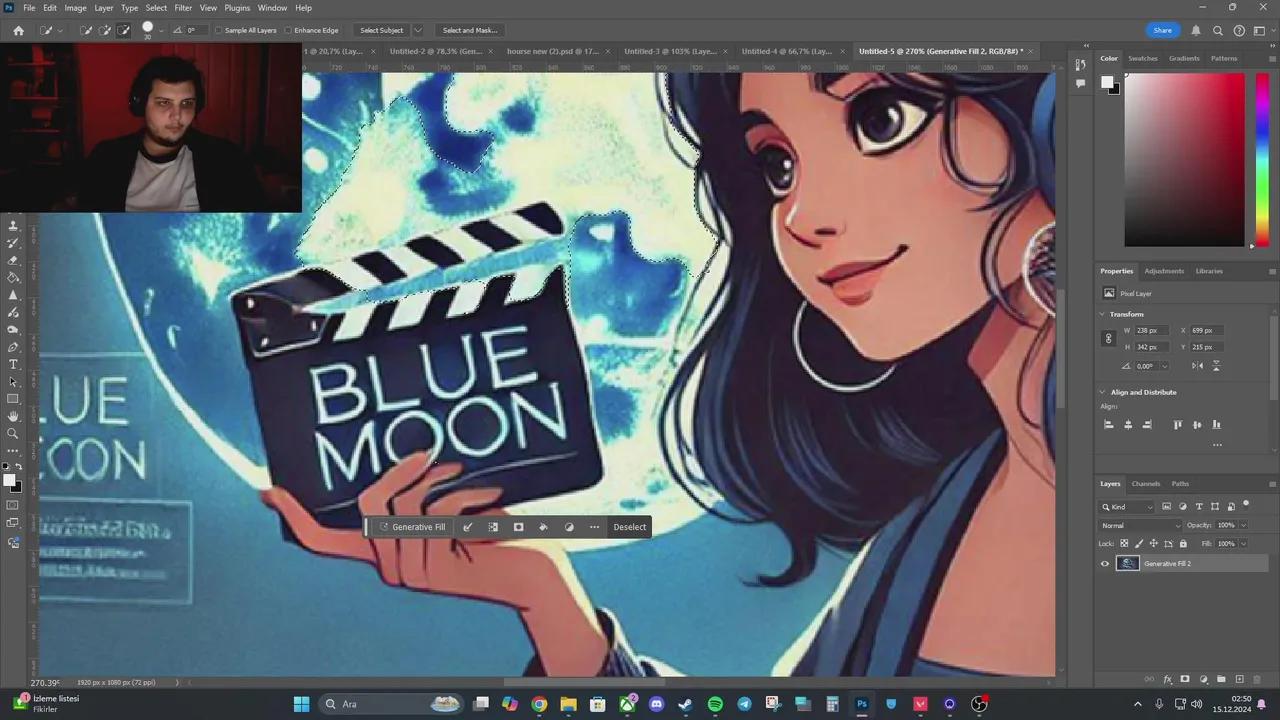Viewport: 1280px width, 720px height.
Task: Click Align top edges icon
Action: tap(1177, 424)
